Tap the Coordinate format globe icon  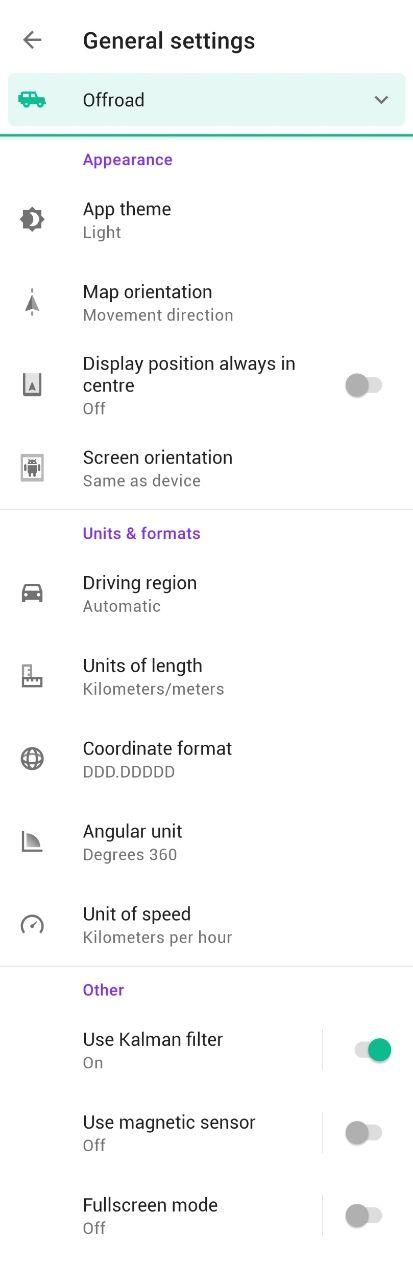coord(32,759)
